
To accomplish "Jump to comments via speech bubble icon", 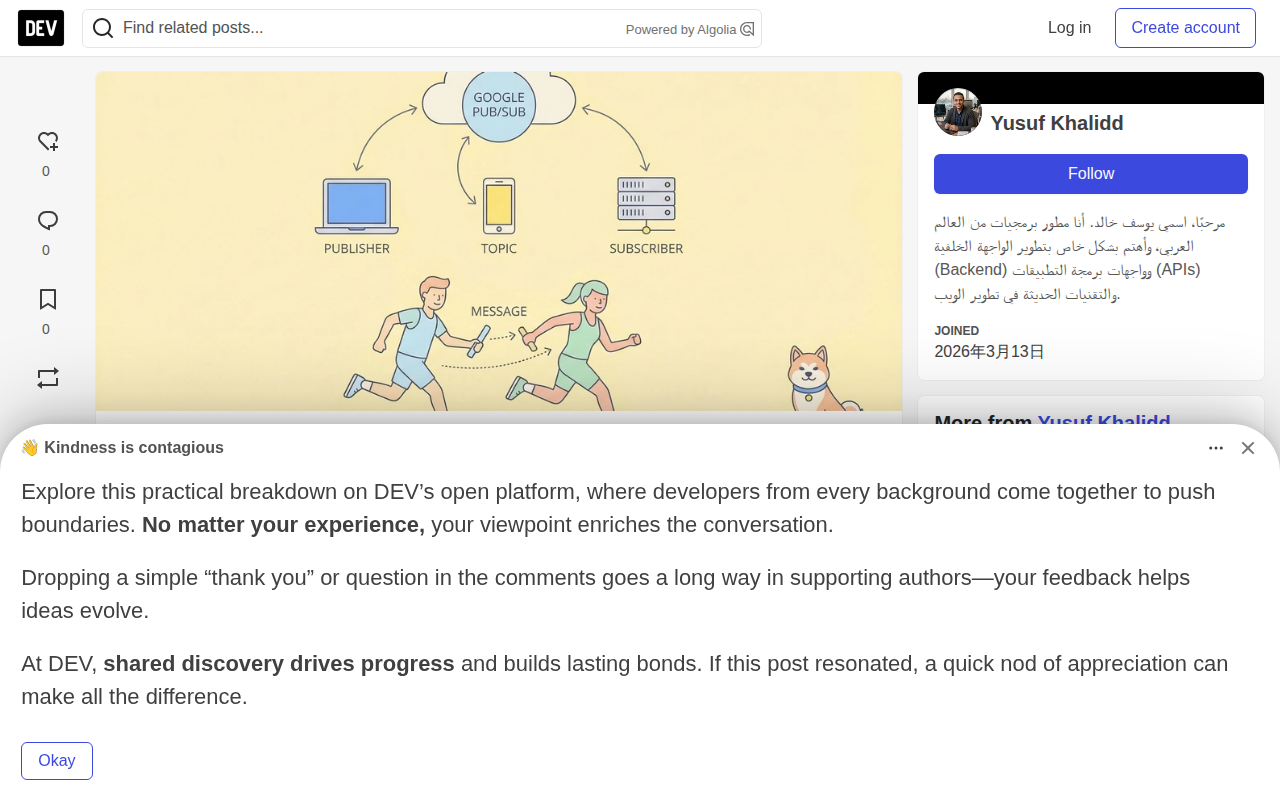I will click(x=47, y=221).
